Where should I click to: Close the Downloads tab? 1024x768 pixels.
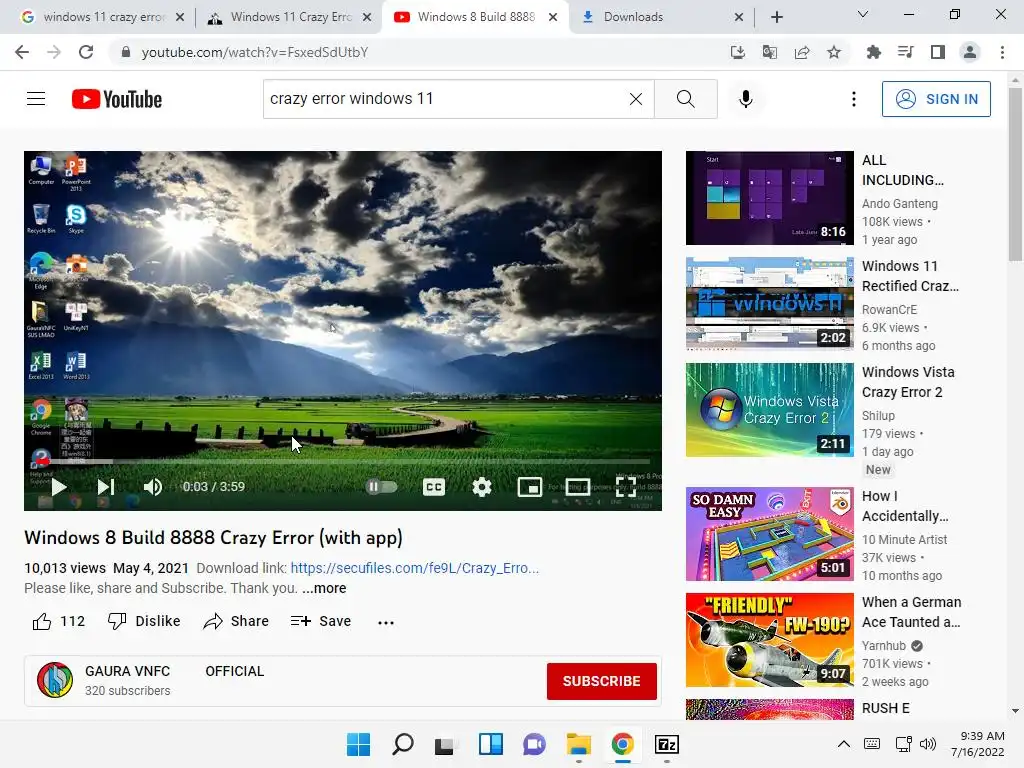[x=739, y=17]
